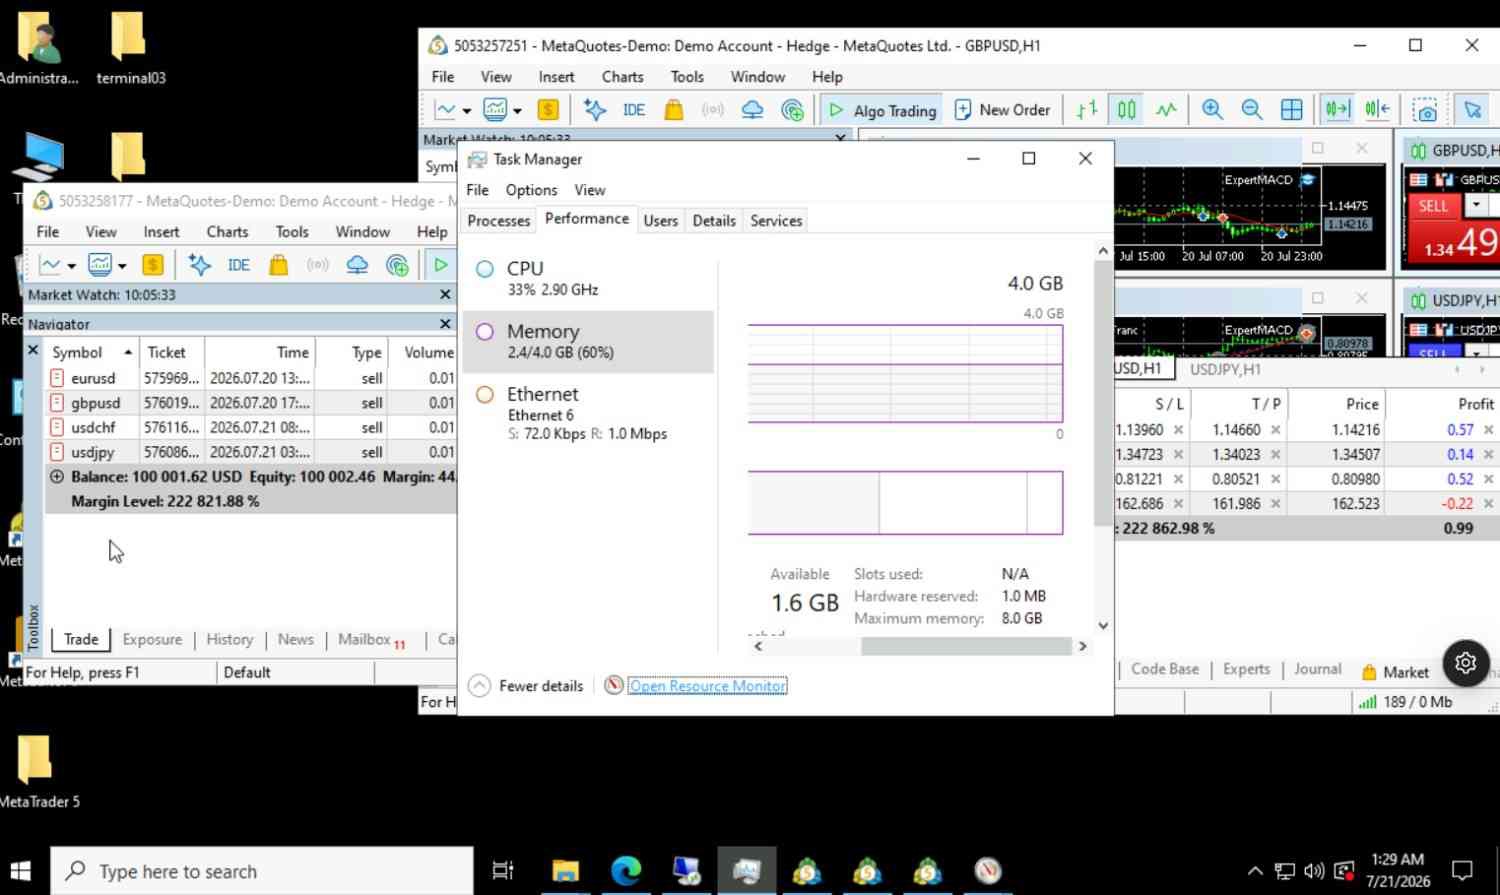The width and height of the screenshot is (1500, 895).
Task: Click Task Manager horizontal scrollbar right arrow
Action: click(x=1082, y=647)
